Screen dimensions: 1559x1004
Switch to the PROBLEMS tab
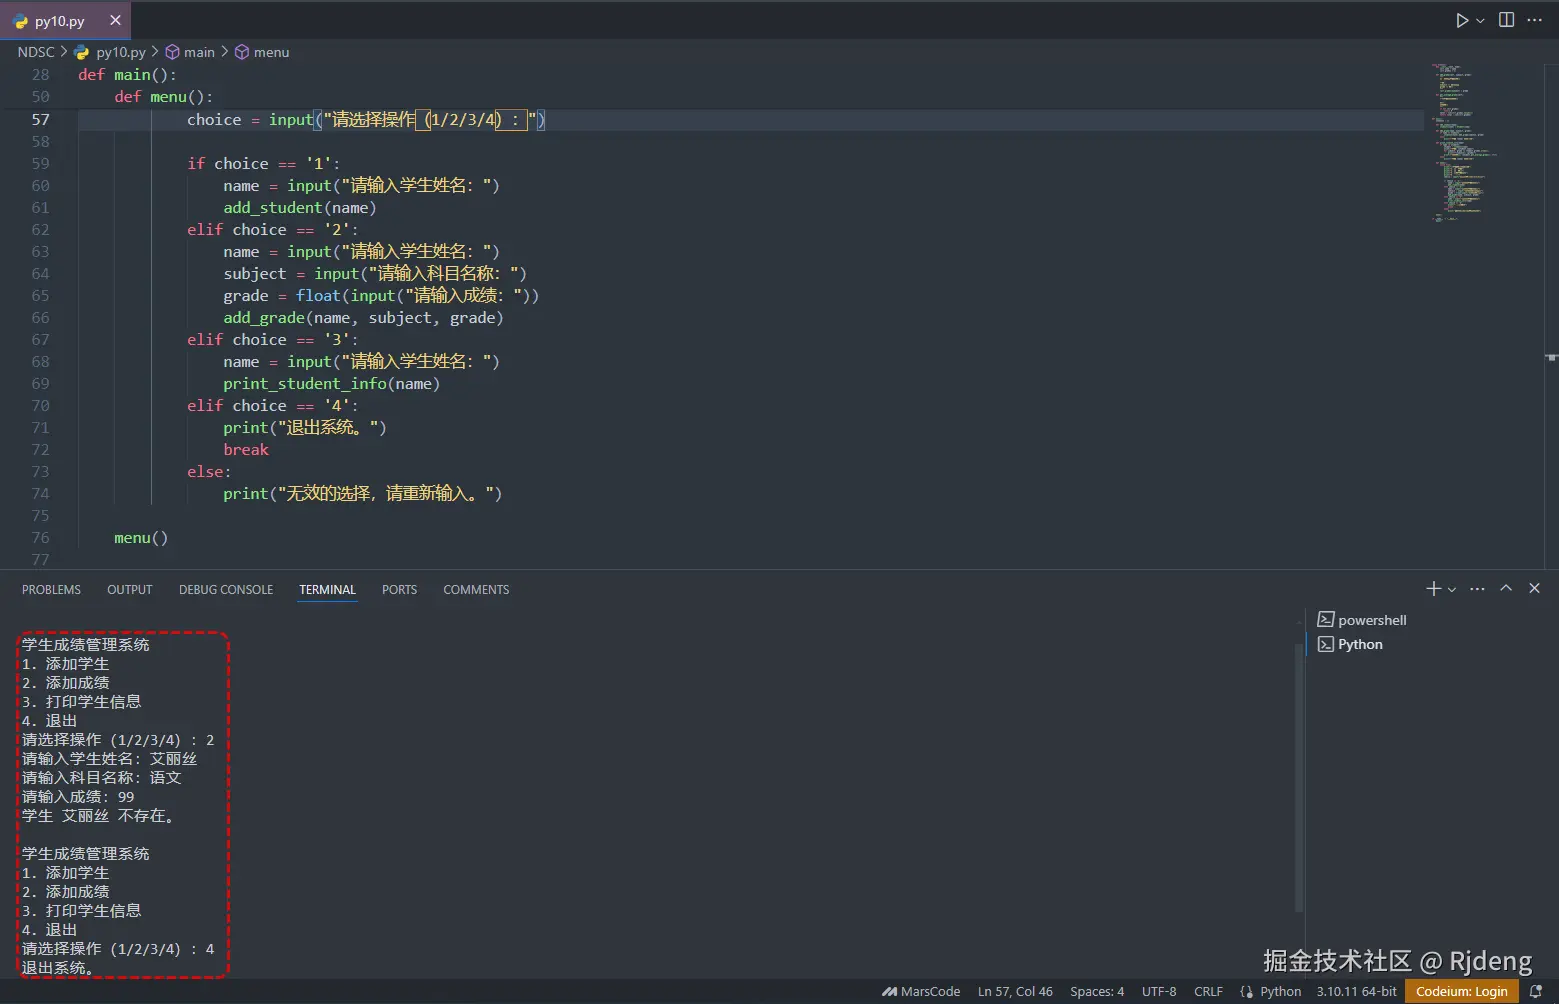pos(51,590)
